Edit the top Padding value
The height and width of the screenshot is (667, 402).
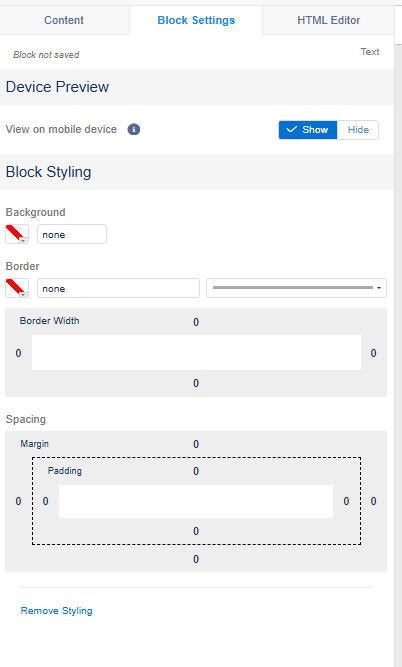tap(196, 471)
